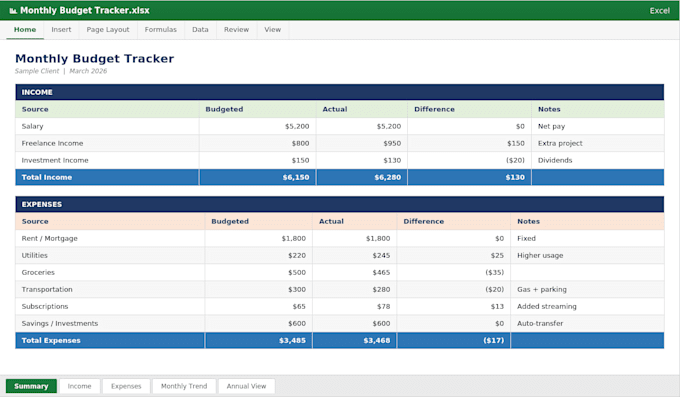The height and width of the screenshot is (397, 680).
Task: Click the Subscriptions row label
Action: click(45, 306)
